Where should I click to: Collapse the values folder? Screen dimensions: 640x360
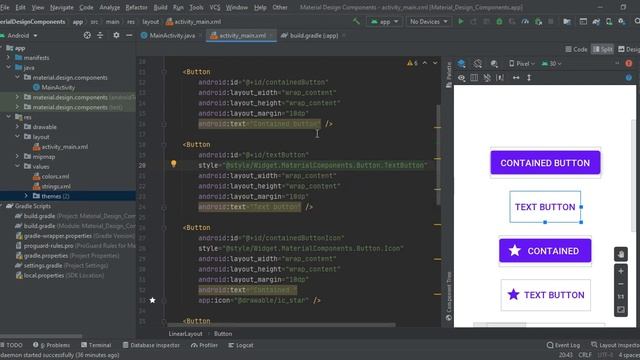click(x=17, y=166)
